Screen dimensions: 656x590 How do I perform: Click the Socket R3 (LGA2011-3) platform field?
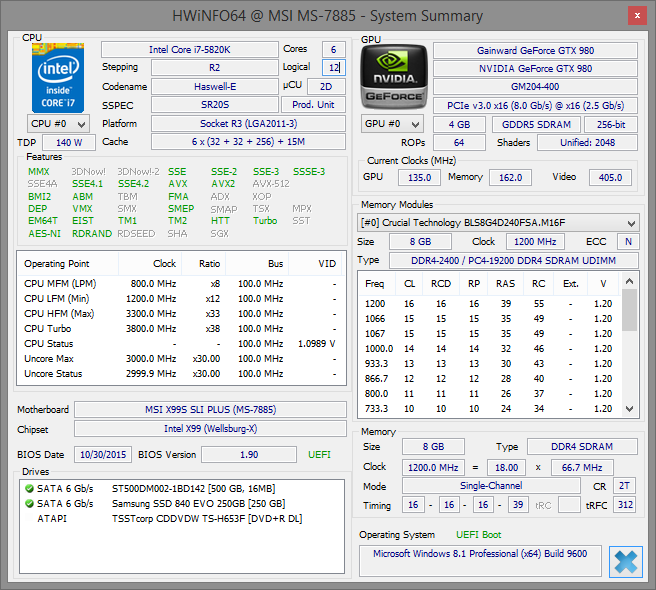[x=249, y=124]
